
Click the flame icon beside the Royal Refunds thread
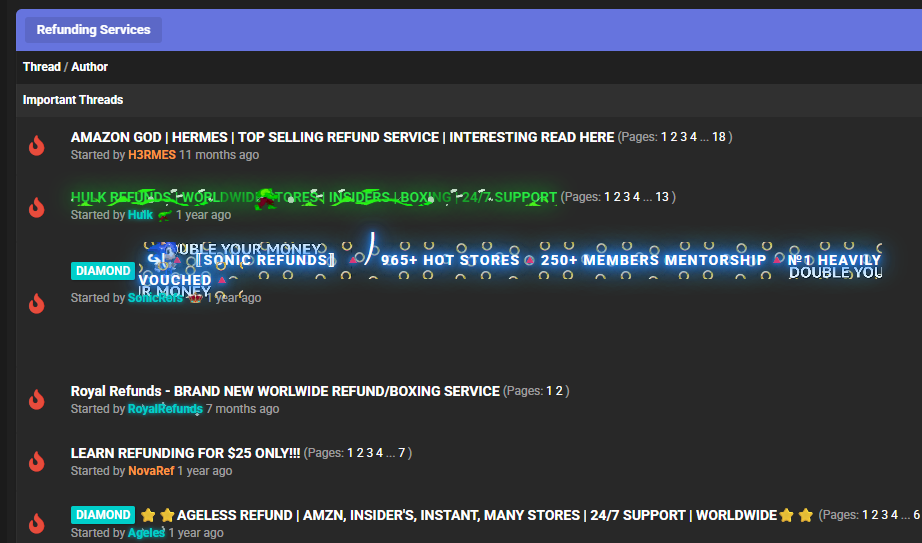[x=36, y=399]
